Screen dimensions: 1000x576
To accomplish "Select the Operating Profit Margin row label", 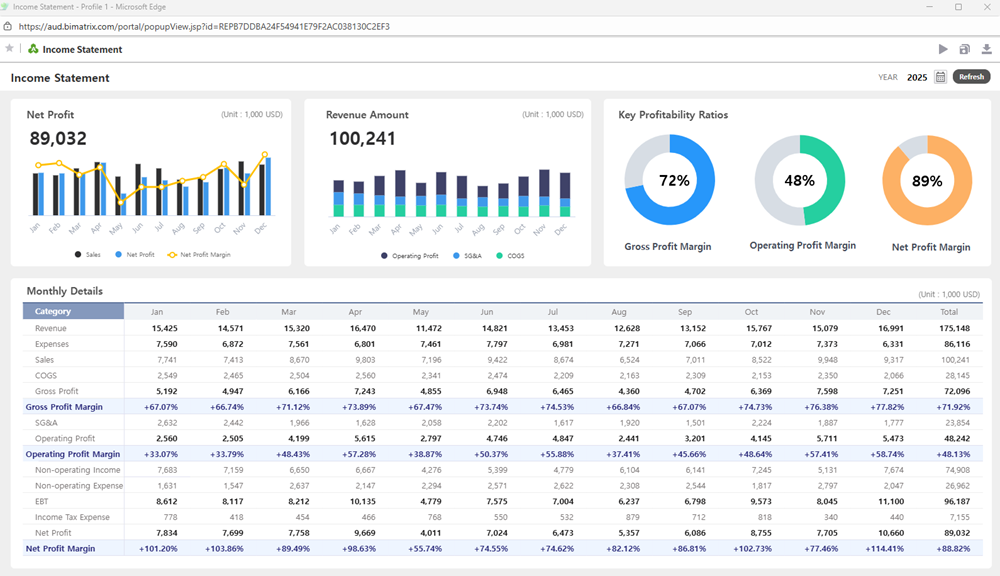I will click(x=72, y=454).
